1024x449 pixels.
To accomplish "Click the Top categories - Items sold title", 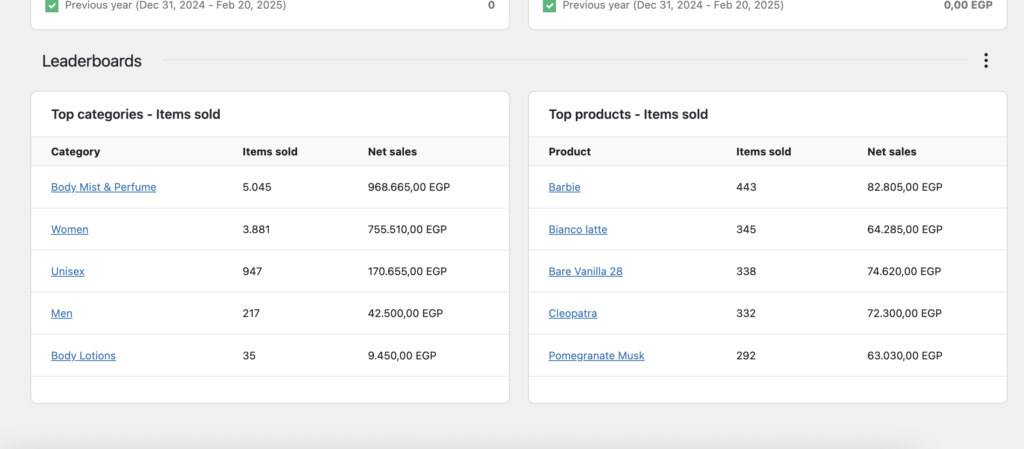I will (135, 114).
